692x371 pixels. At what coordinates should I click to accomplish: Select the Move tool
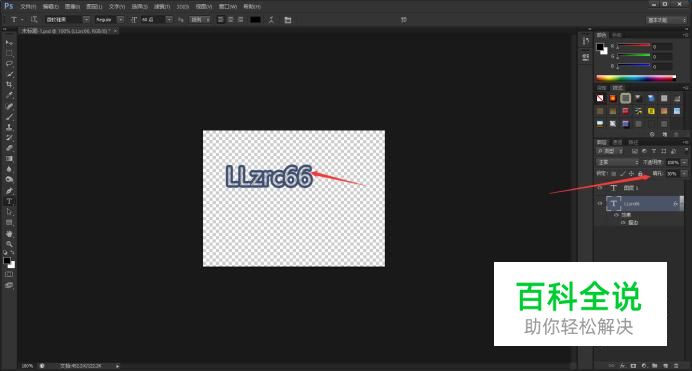(9, 43)
